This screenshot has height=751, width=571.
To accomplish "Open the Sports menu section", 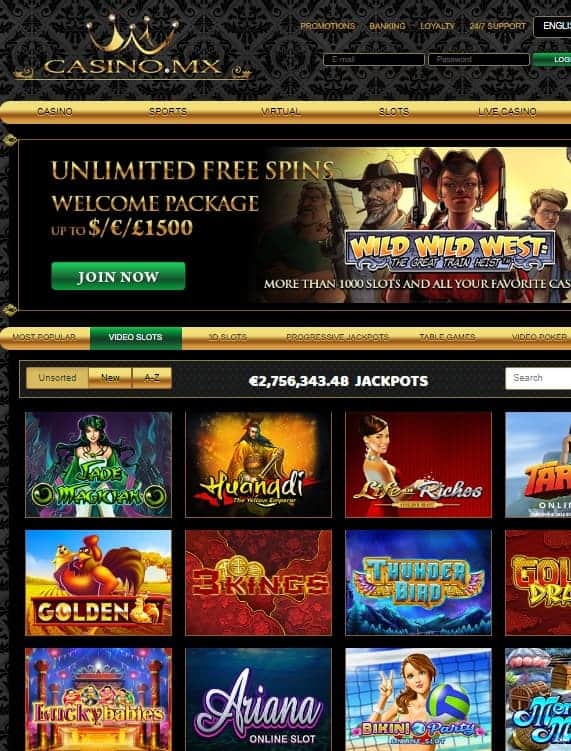I will click(168, 112).
